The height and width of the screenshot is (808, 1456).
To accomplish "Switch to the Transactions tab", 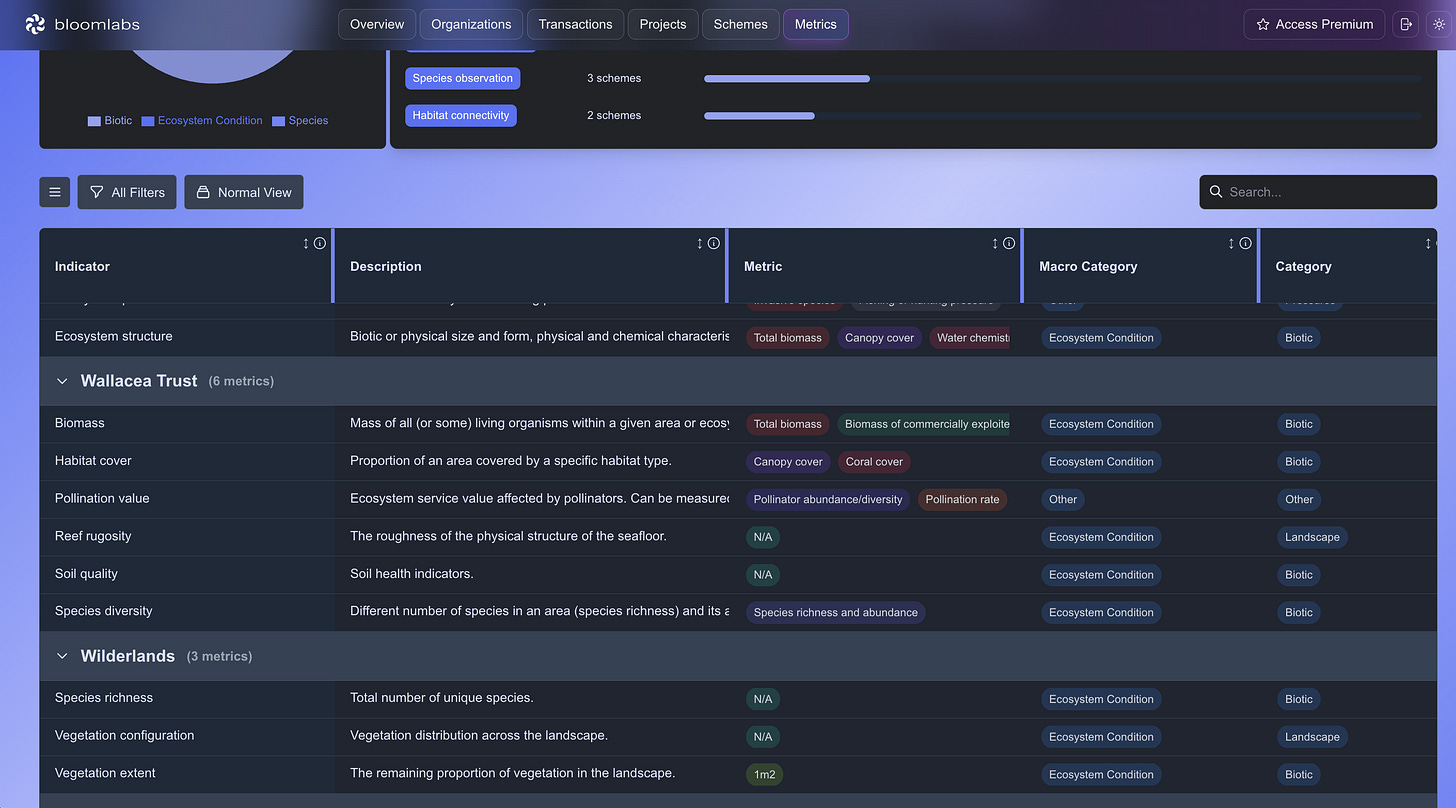I will 575,24.
